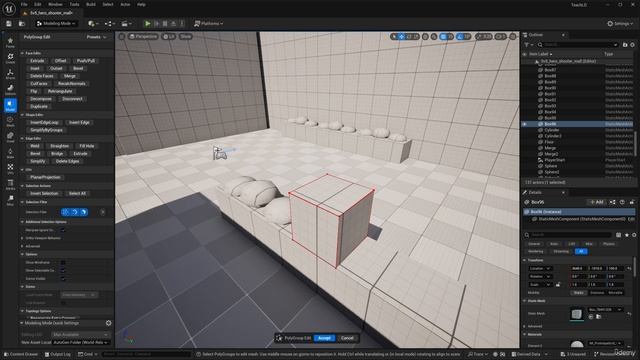Open the Help menu
Viewport: 640px width, 360px height.
(141, 4)
